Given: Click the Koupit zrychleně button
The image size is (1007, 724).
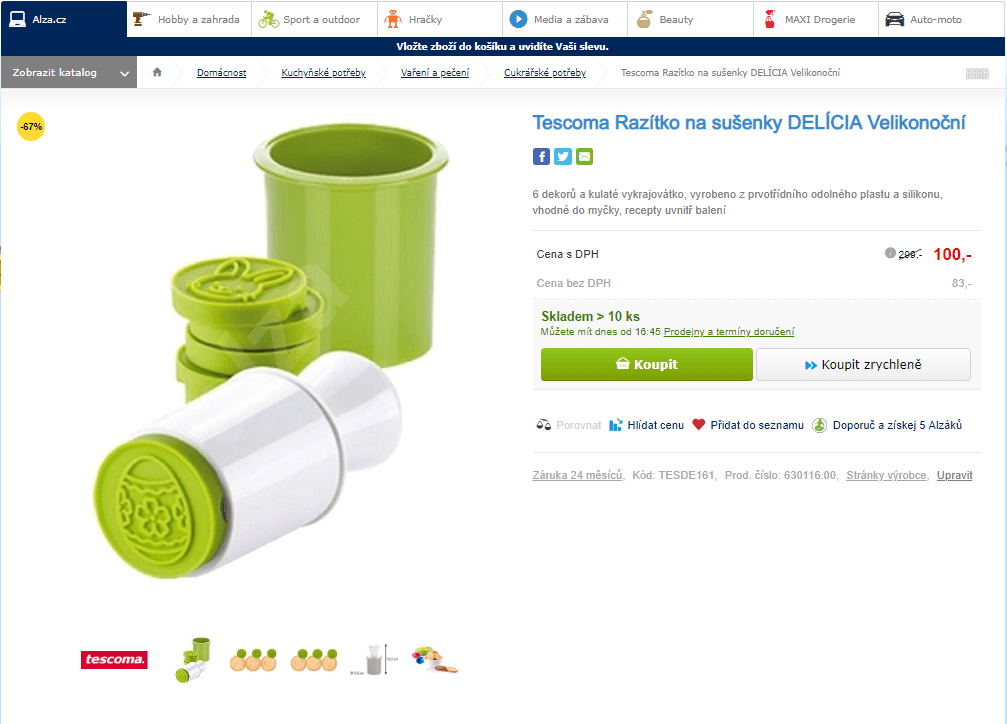Looking at the screenshot, I should point(863,365).
